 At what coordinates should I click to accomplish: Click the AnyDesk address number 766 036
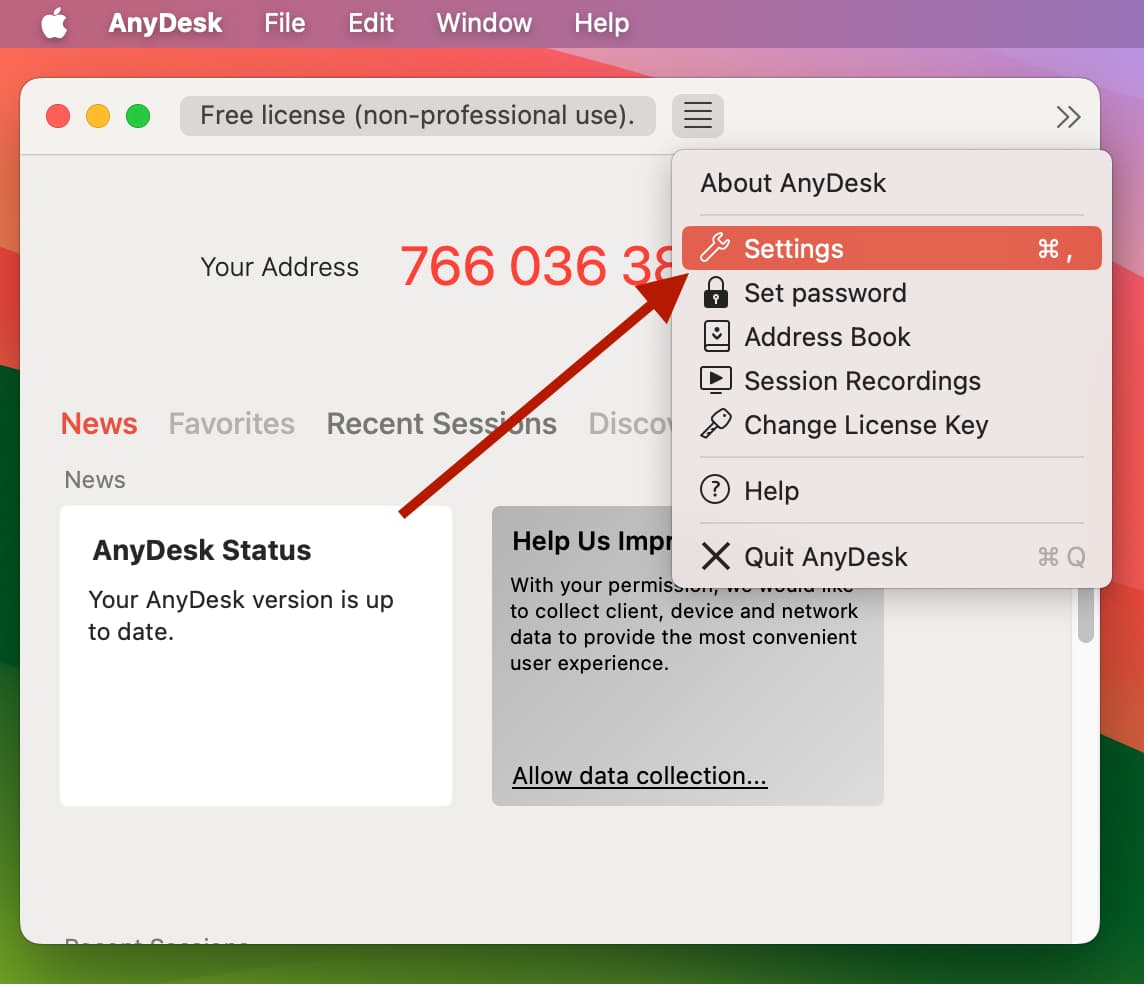pos(536,266)
